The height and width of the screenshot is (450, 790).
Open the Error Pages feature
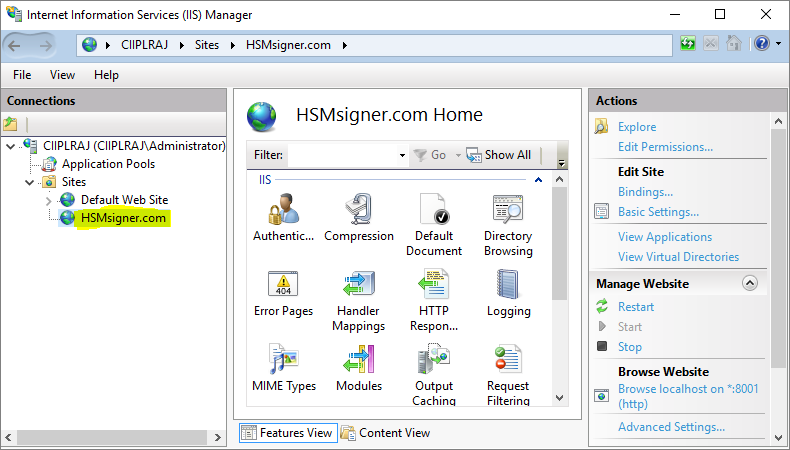coord(283,284)
